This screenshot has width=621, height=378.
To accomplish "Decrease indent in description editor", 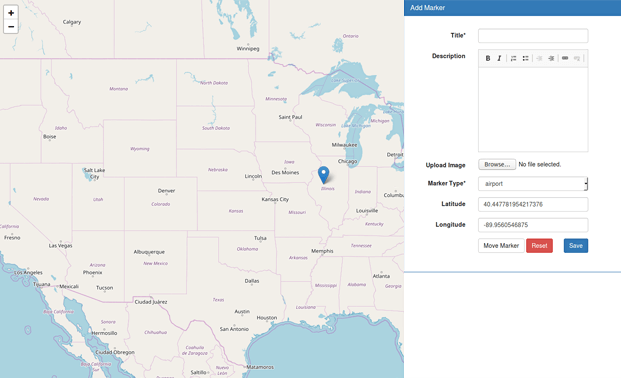I will 539,58.
